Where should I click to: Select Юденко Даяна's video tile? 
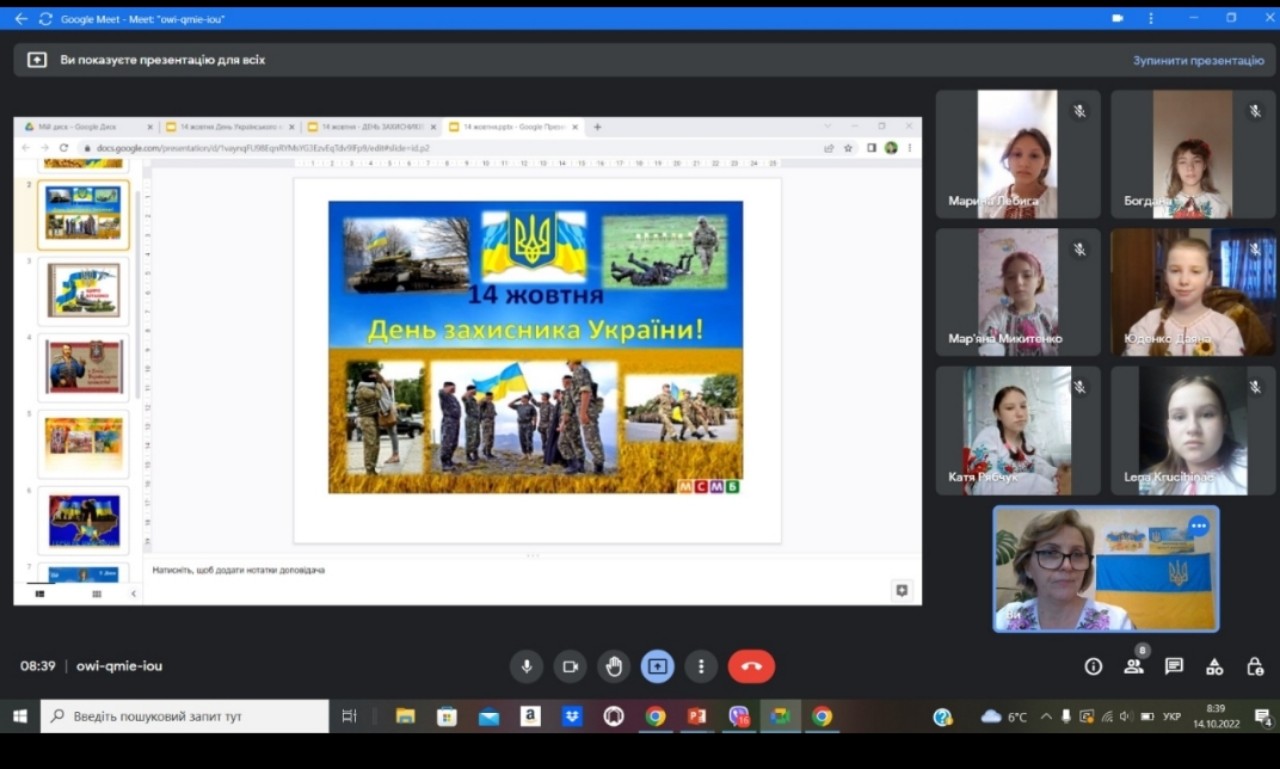click(x=1193, y=292)
